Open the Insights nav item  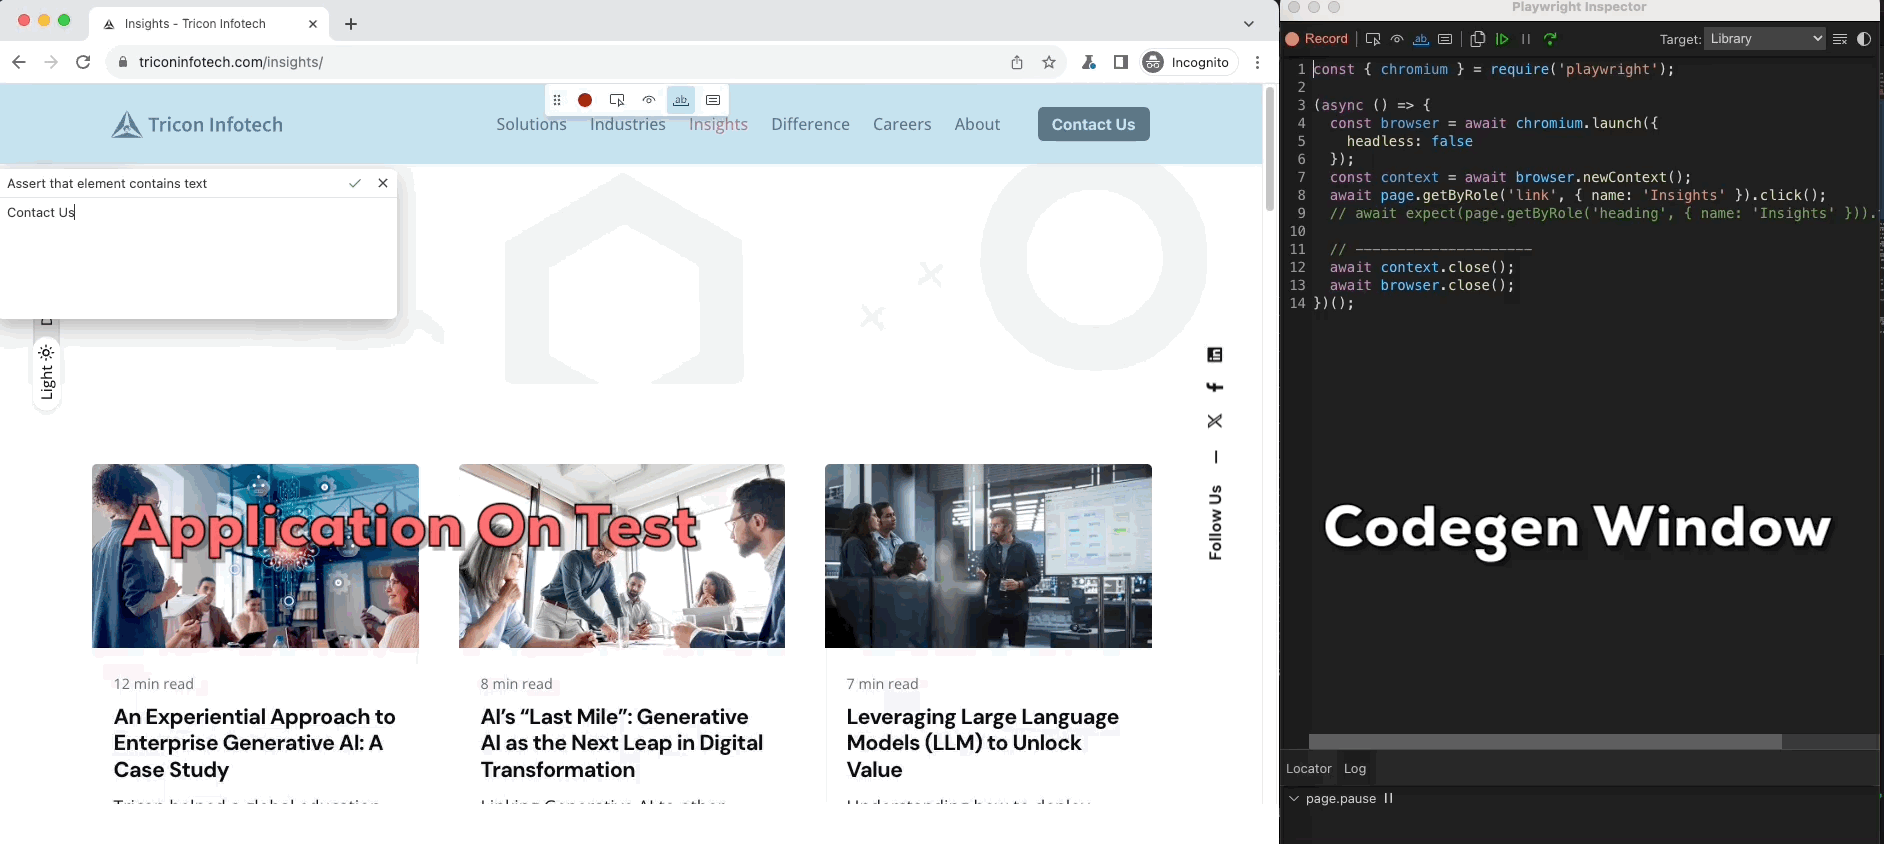click(x=718, y=124)
